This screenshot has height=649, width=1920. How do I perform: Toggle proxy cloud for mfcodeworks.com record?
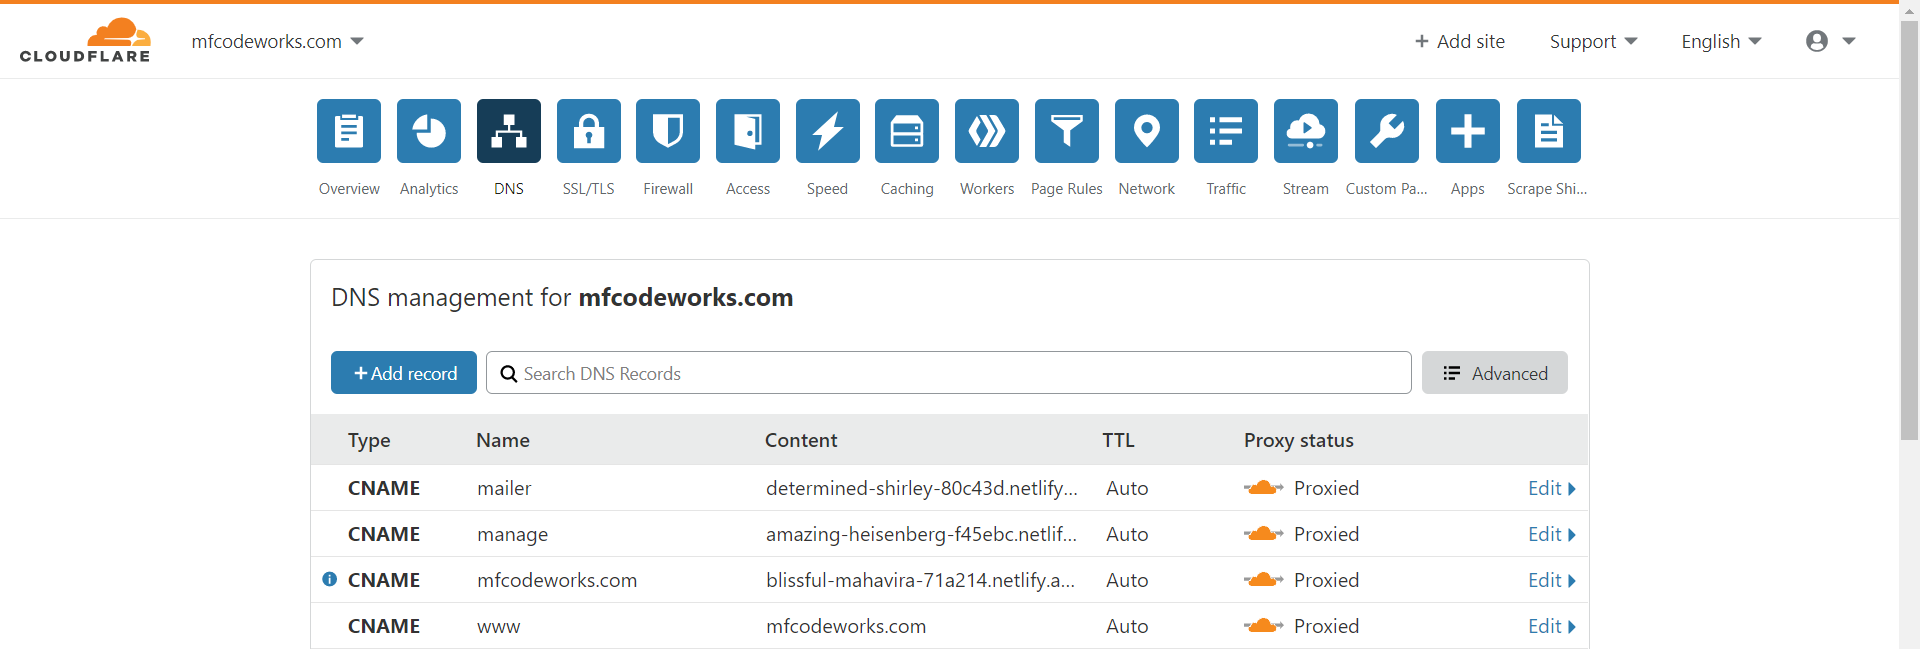pos(1264,580)
